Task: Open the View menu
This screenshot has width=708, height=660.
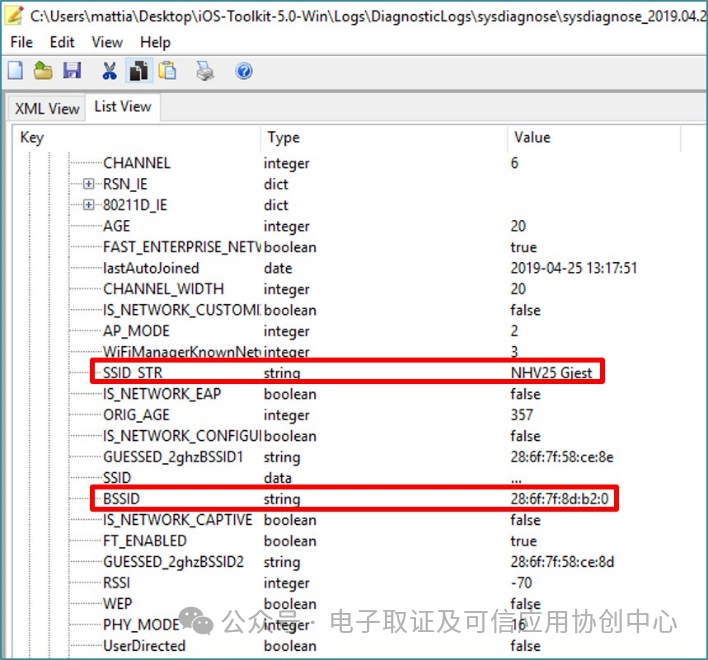Action: (107, 42)
